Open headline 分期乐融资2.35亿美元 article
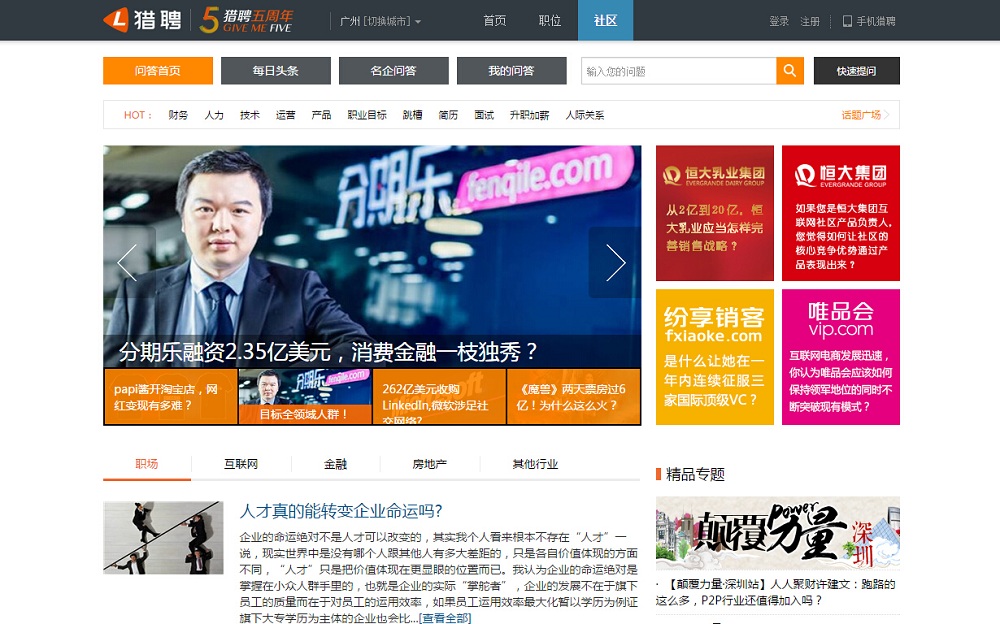The height and width of the screenshot is (624, 1000). pos(328,352)
